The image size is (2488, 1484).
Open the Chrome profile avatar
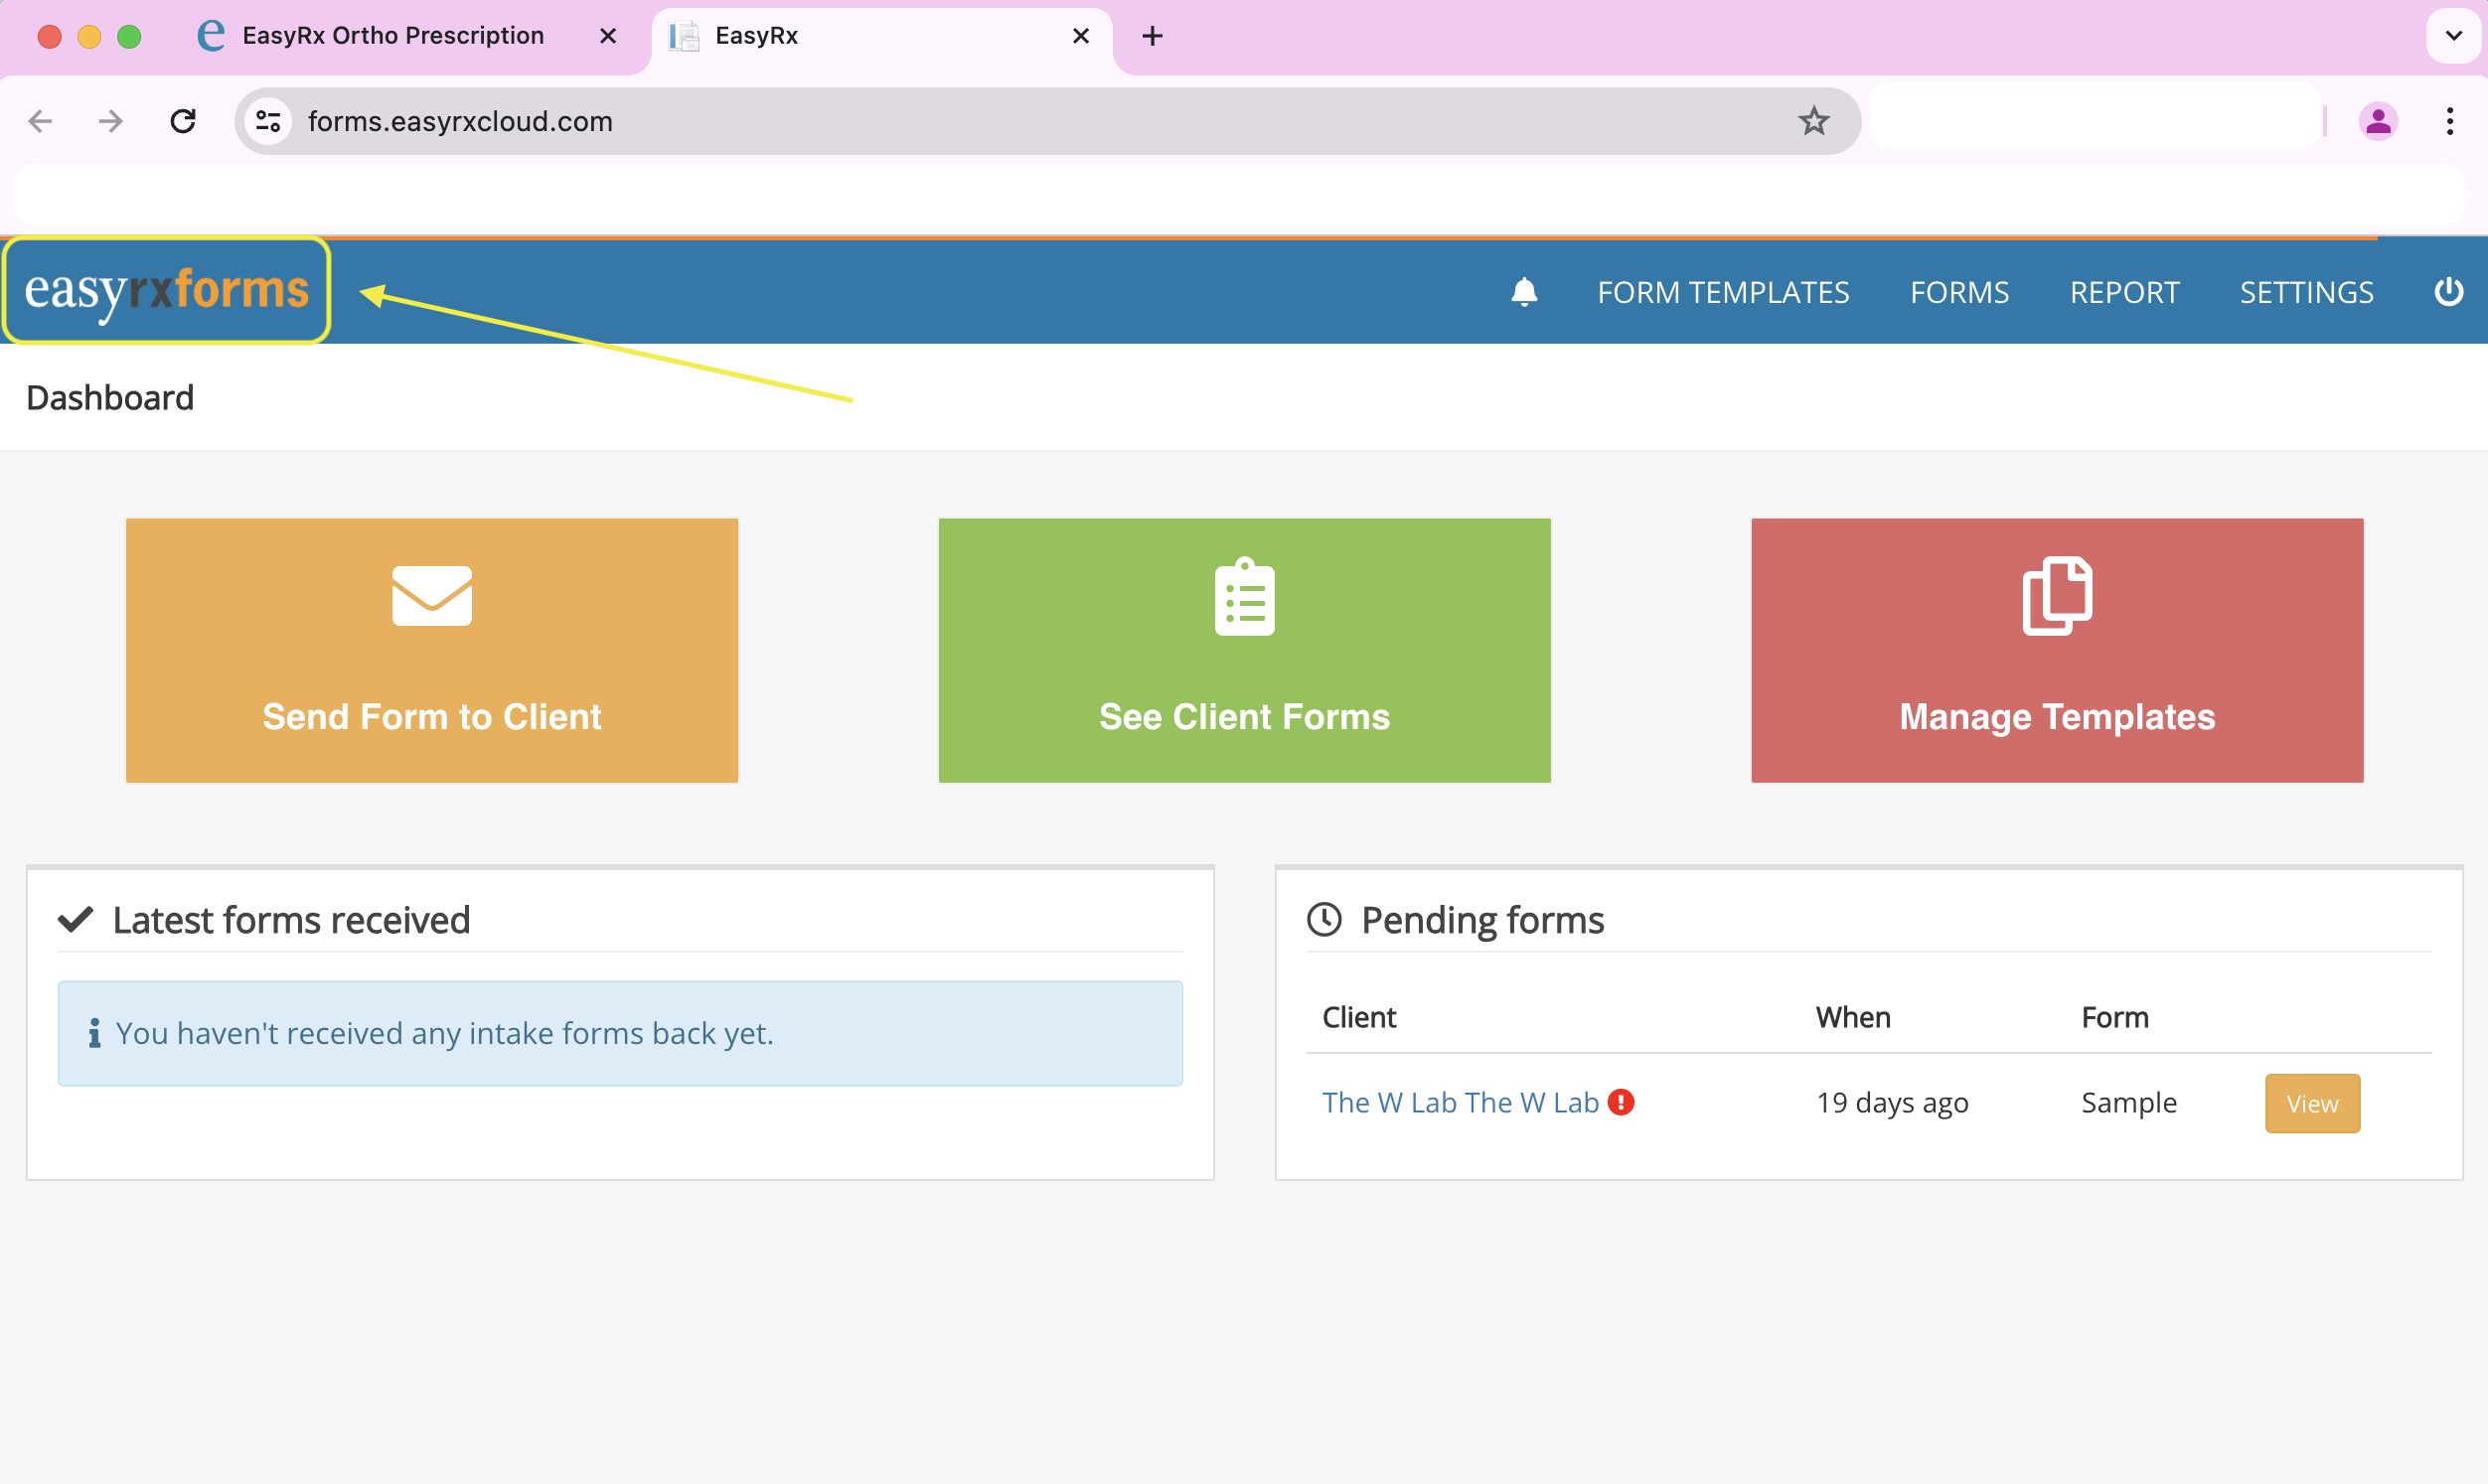tap(2378, 121)
